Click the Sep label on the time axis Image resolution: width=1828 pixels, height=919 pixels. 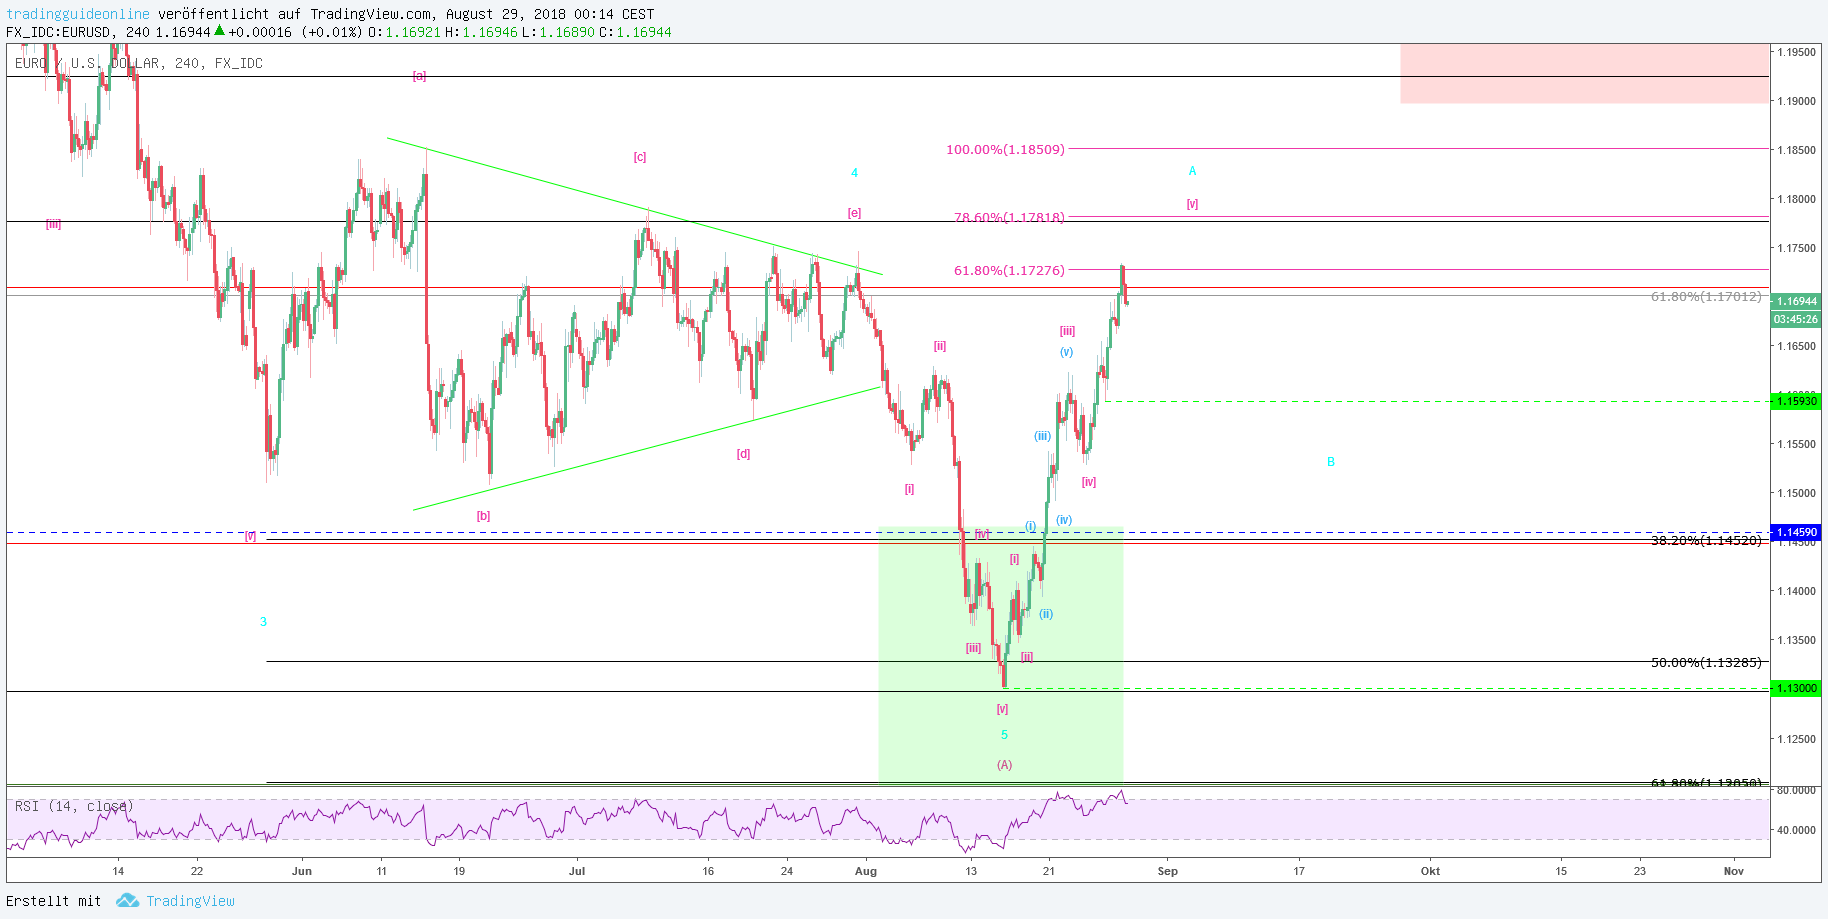click(x=1168, y=871)
